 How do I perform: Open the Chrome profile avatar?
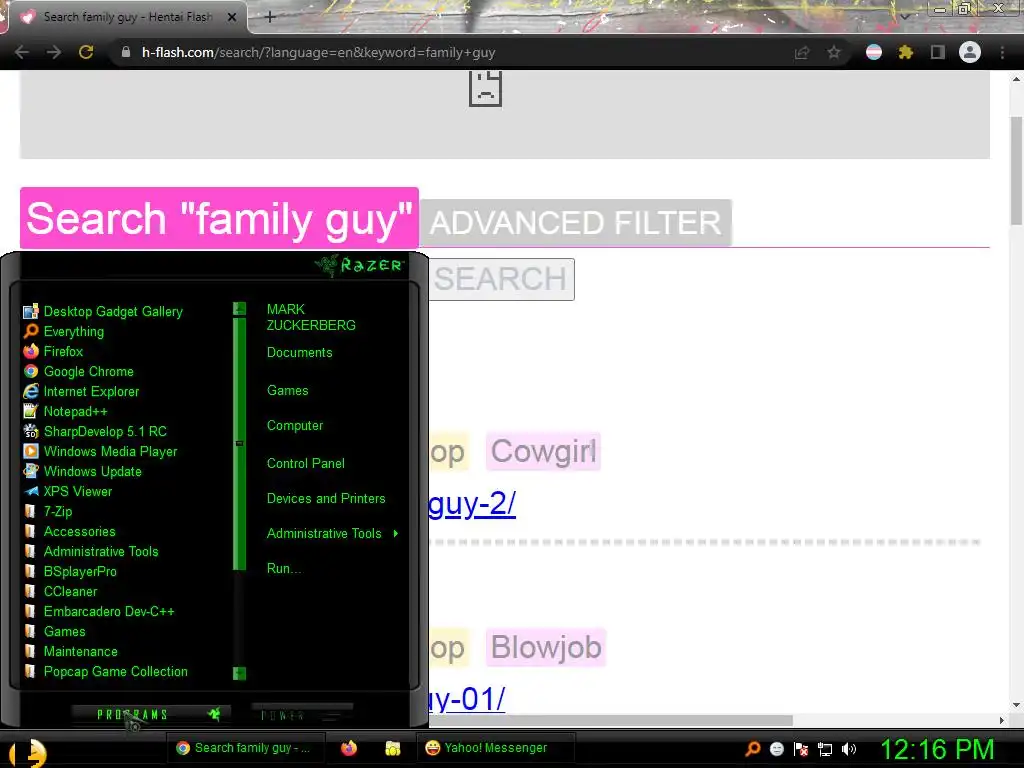(970, 52)
